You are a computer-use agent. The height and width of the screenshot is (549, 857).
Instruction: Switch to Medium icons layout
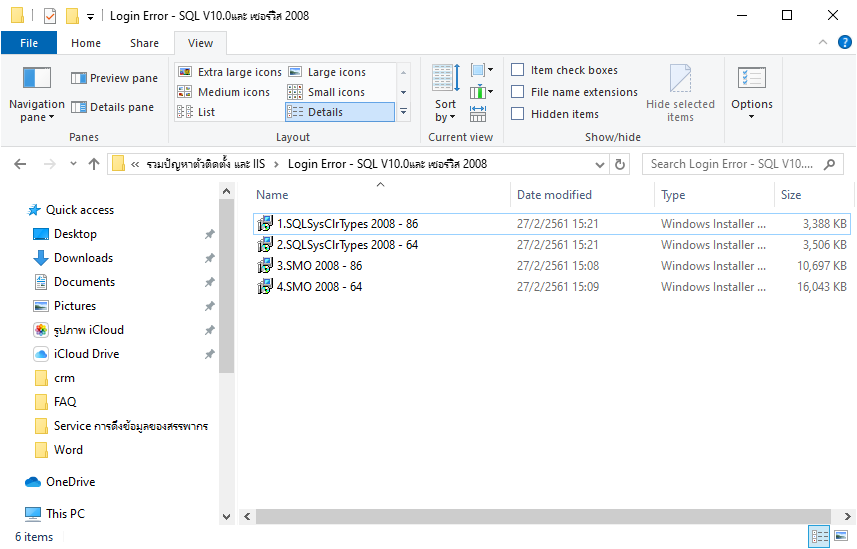(224, 92)
